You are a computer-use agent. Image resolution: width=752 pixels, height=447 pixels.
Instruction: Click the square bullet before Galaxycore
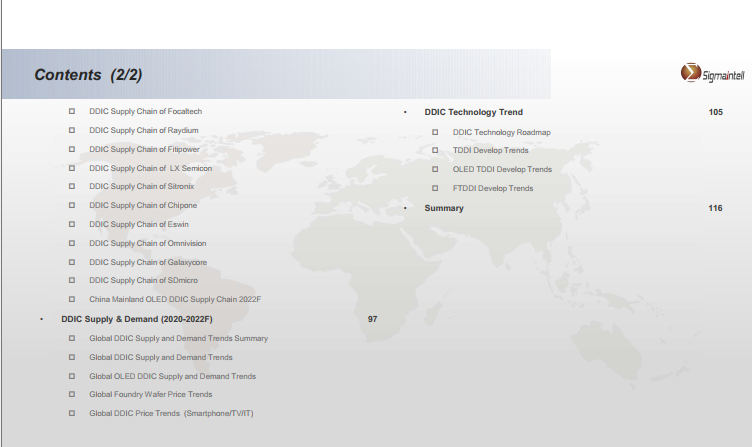[x=72, y=262]
